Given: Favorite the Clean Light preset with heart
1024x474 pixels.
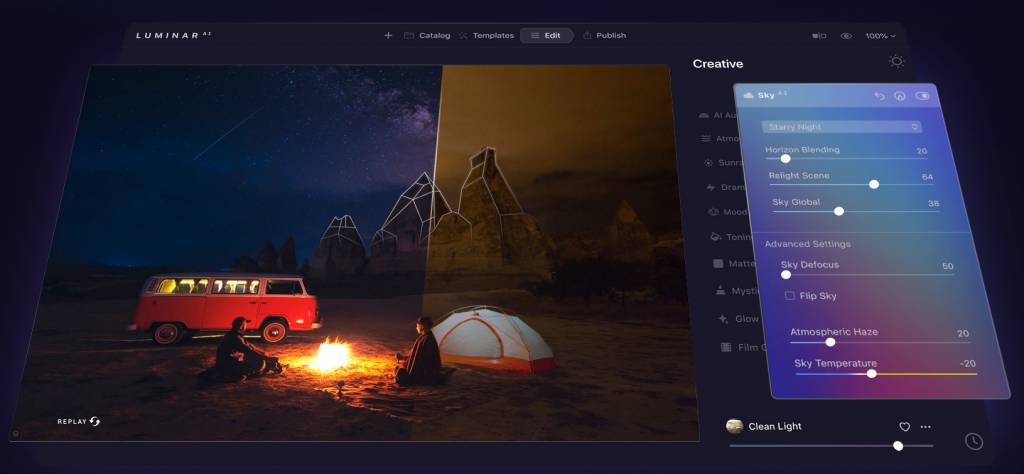Looking at the screenshot, I should pyautogui.click(x=904, y=427).
